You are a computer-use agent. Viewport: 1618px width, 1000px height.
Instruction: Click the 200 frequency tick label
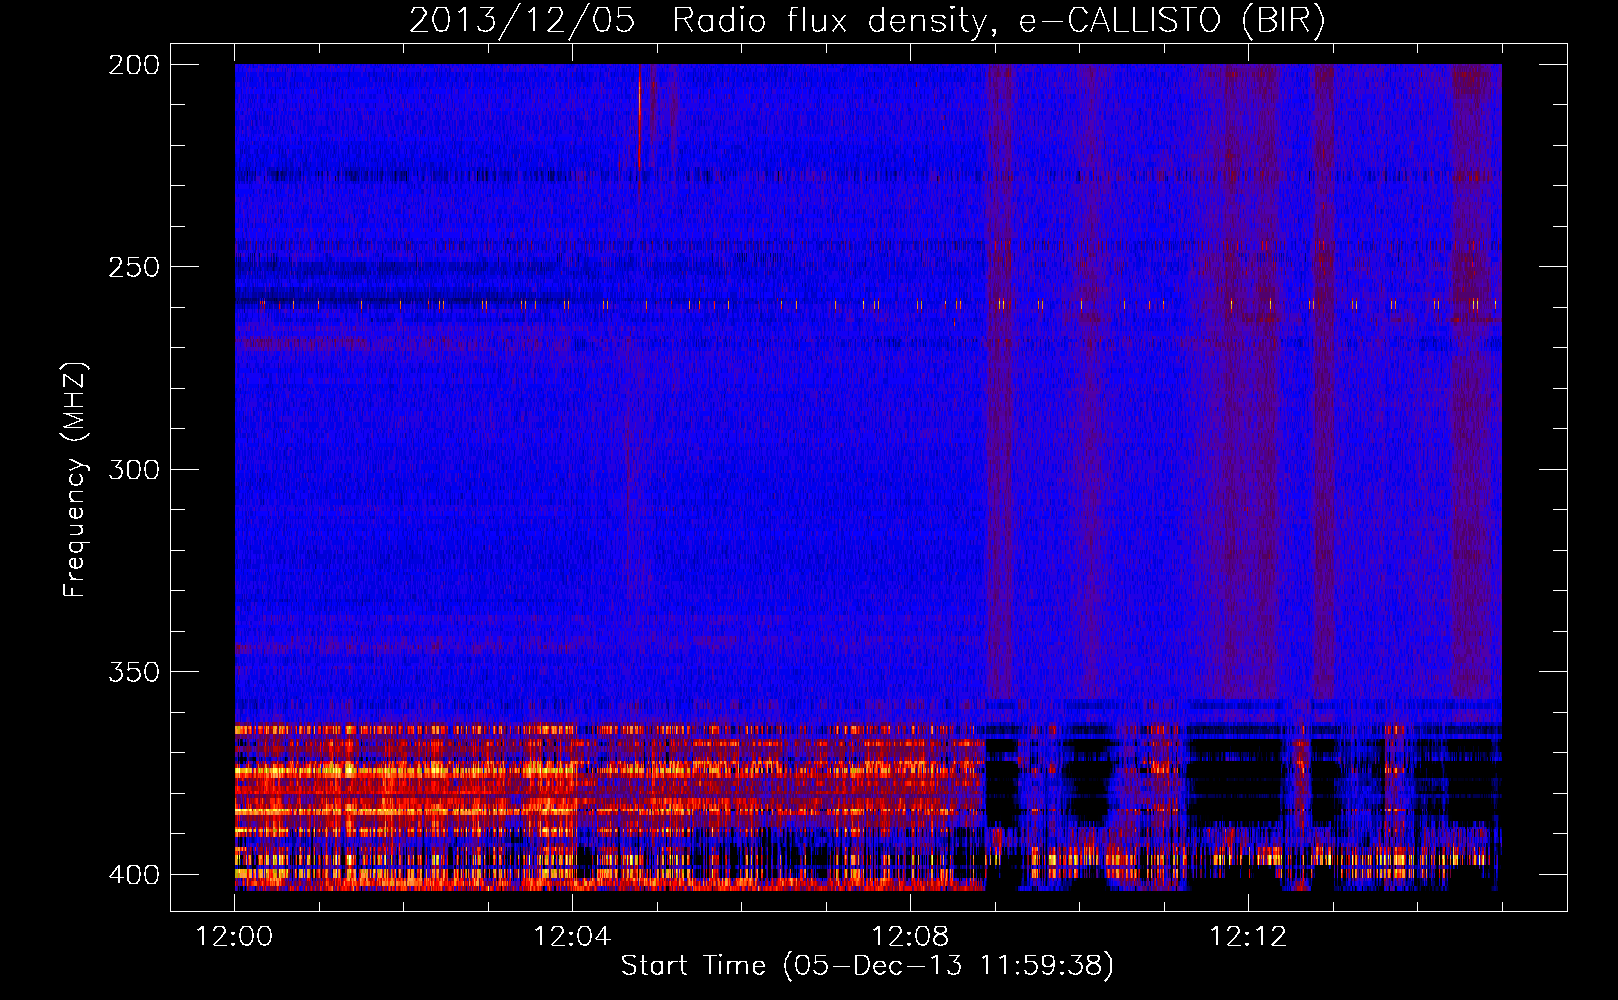(133, 65)
